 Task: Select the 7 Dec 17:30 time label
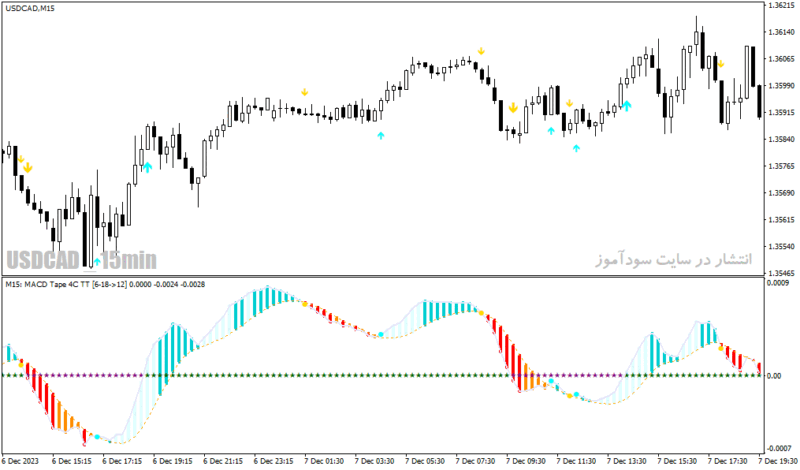pos(728,461)
